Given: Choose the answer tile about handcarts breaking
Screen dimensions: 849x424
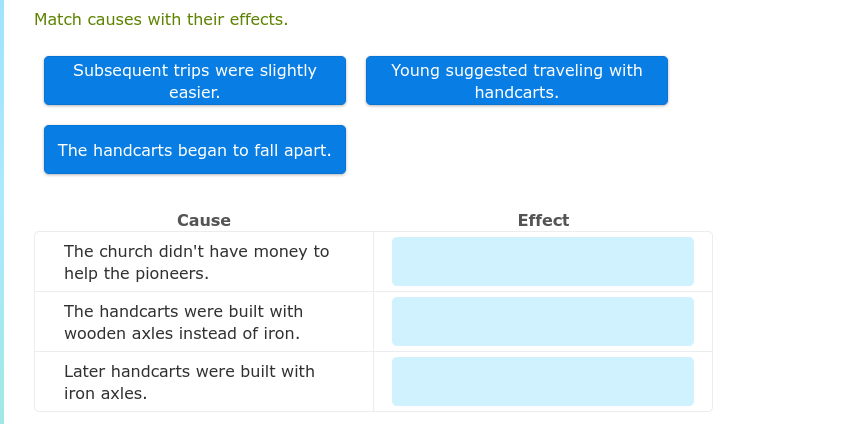Looking at the screenshot, I should [x=195, y=150].
